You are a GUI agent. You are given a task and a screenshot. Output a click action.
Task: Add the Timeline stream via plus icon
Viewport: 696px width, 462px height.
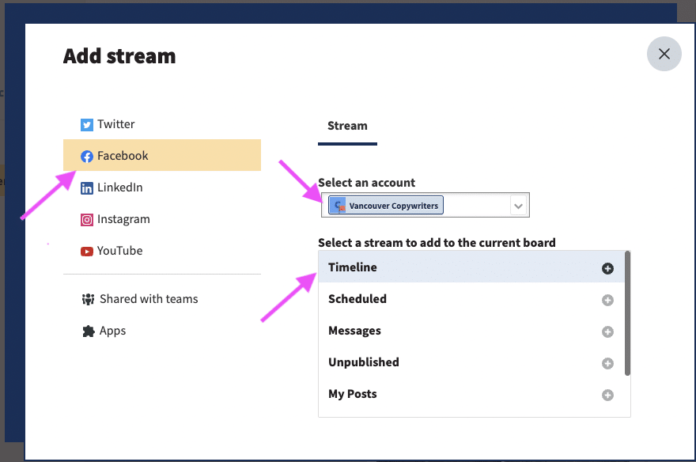[607, 268]
